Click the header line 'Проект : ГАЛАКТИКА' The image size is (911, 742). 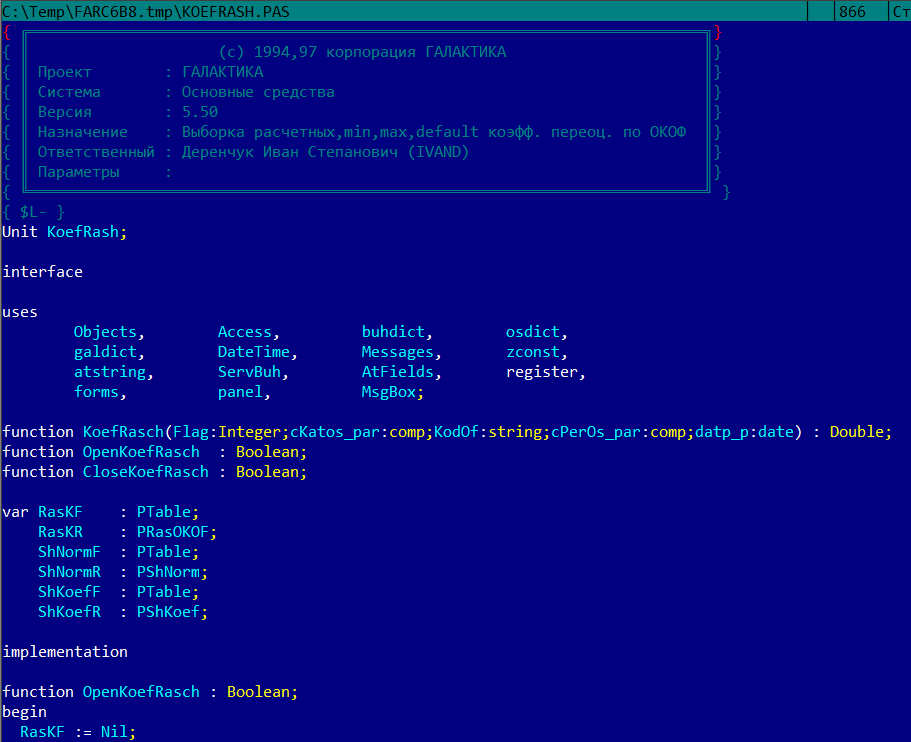tap(150, 72)
